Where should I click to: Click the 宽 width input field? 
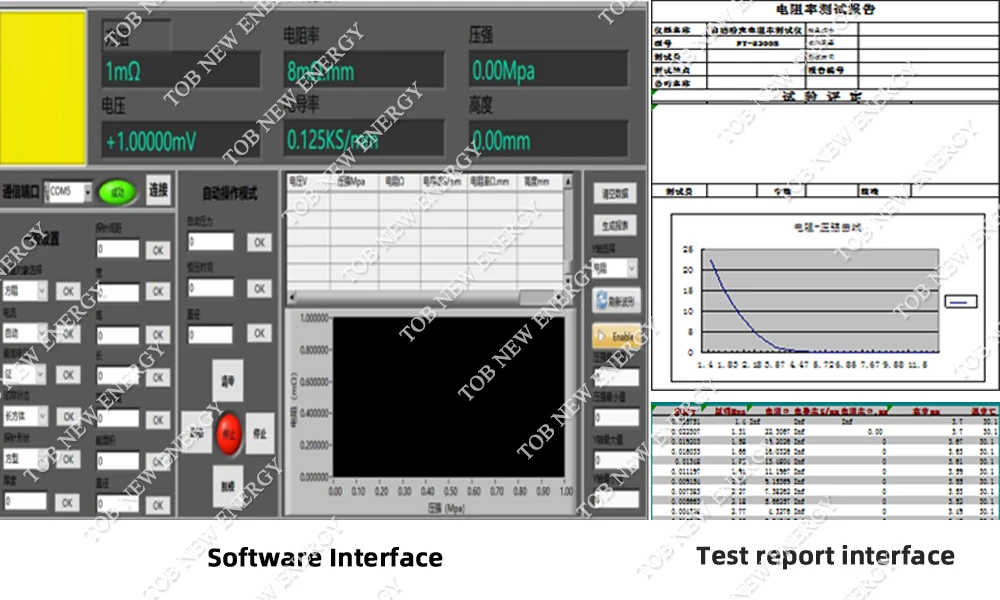click(x=118, y=292)
